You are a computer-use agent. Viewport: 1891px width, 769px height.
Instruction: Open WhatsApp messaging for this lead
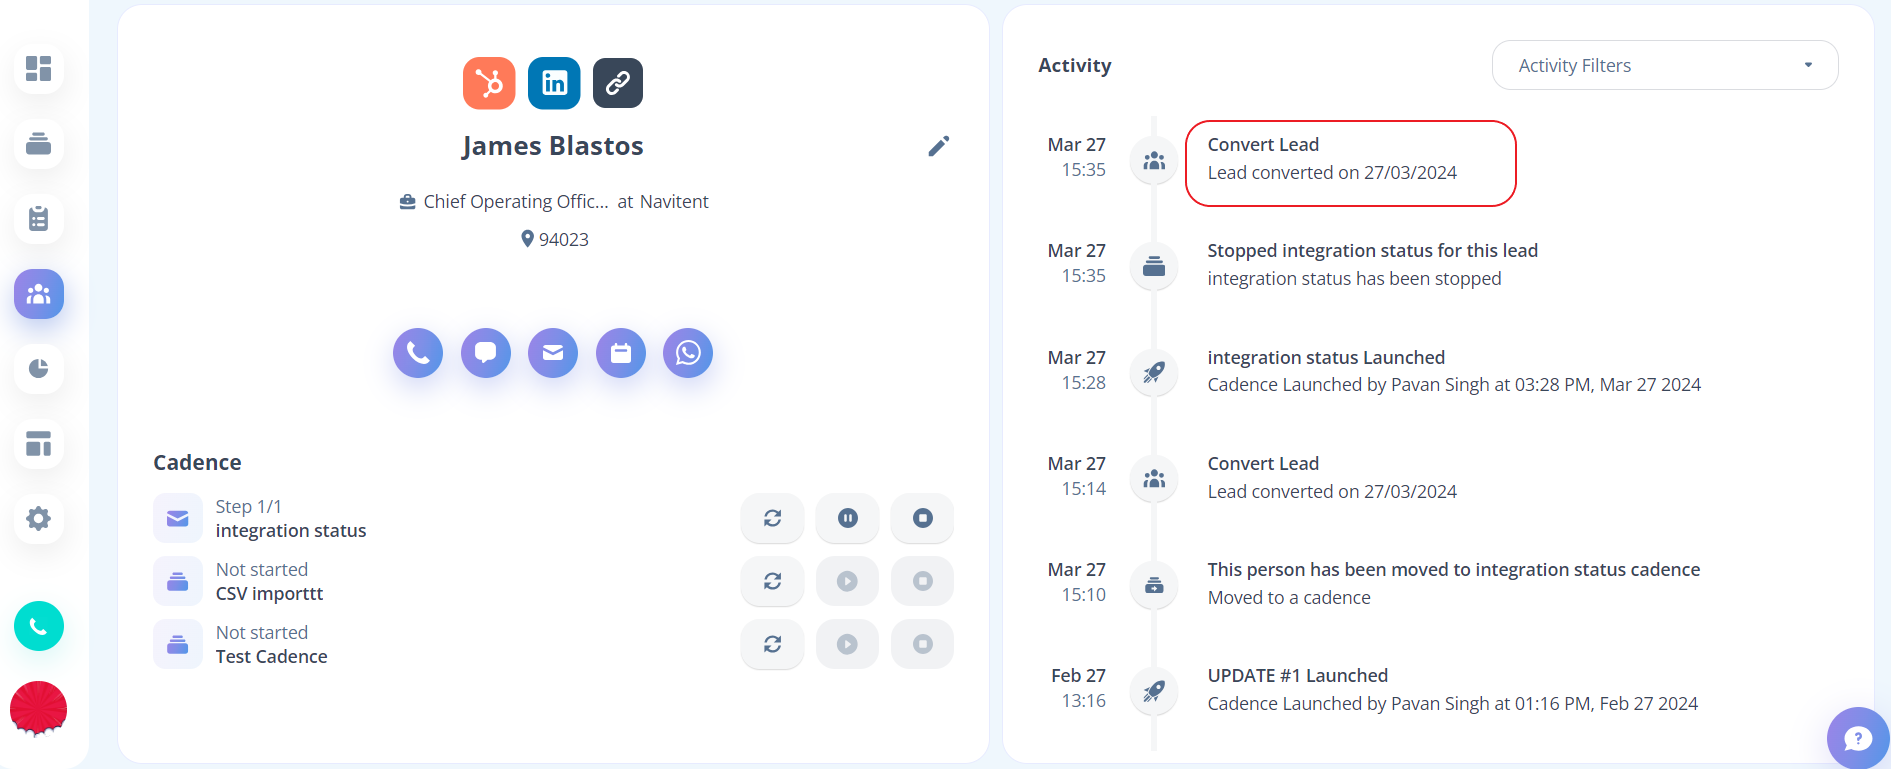coord(688,353)
